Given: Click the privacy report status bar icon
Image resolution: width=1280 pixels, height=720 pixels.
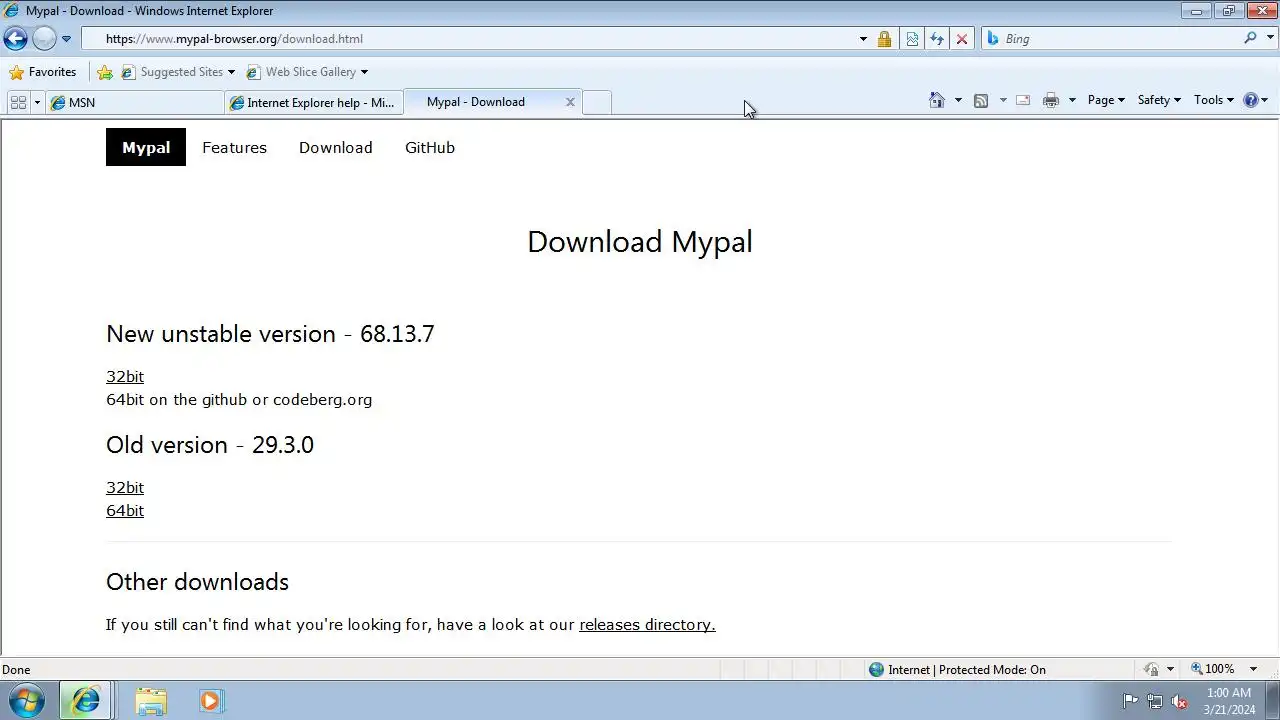Looking at the screenshot, I should pos(1151,670).
